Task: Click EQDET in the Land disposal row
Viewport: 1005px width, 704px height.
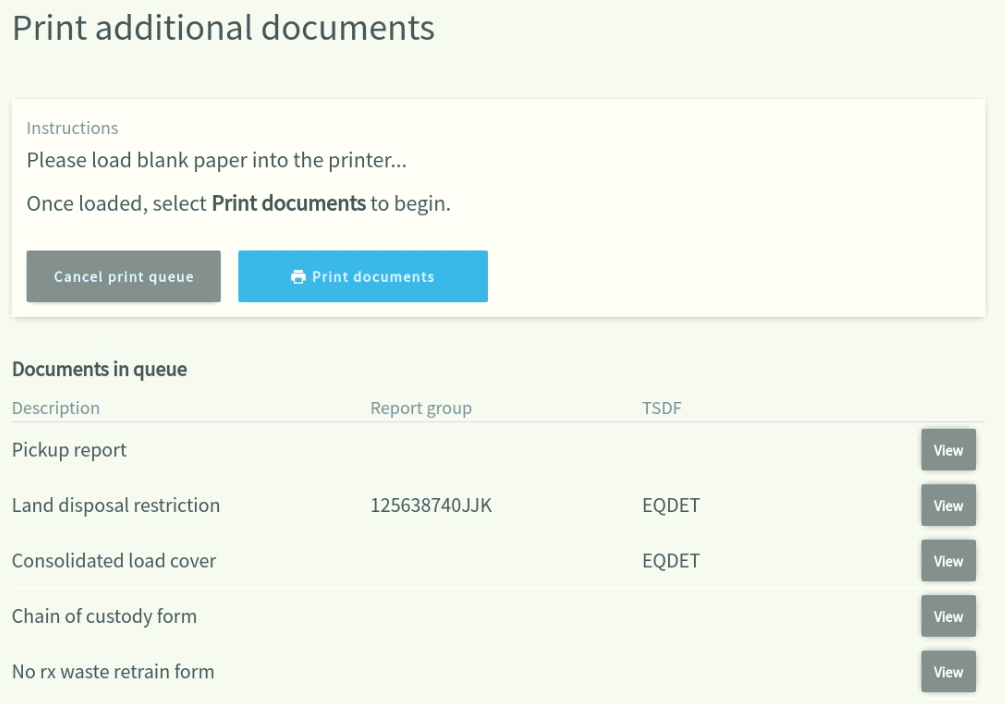Action: tap(671, 505)
